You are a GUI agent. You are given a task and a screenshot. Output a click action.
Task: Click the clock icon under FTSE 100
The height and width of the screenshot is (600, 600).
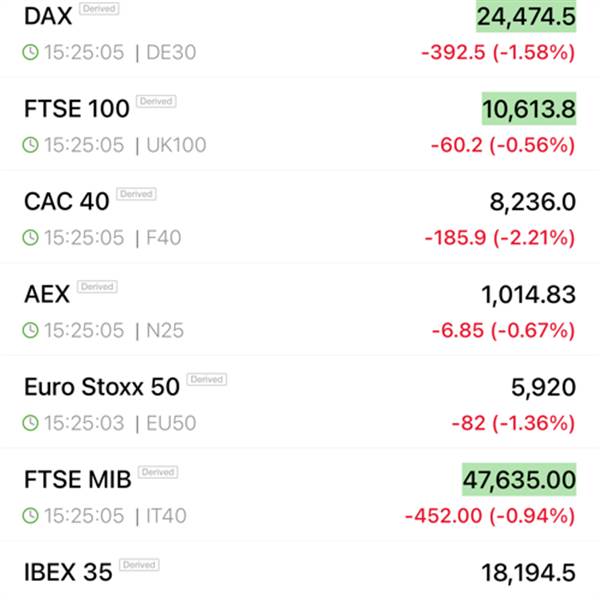pyautogui.click(x=31, y=145)
